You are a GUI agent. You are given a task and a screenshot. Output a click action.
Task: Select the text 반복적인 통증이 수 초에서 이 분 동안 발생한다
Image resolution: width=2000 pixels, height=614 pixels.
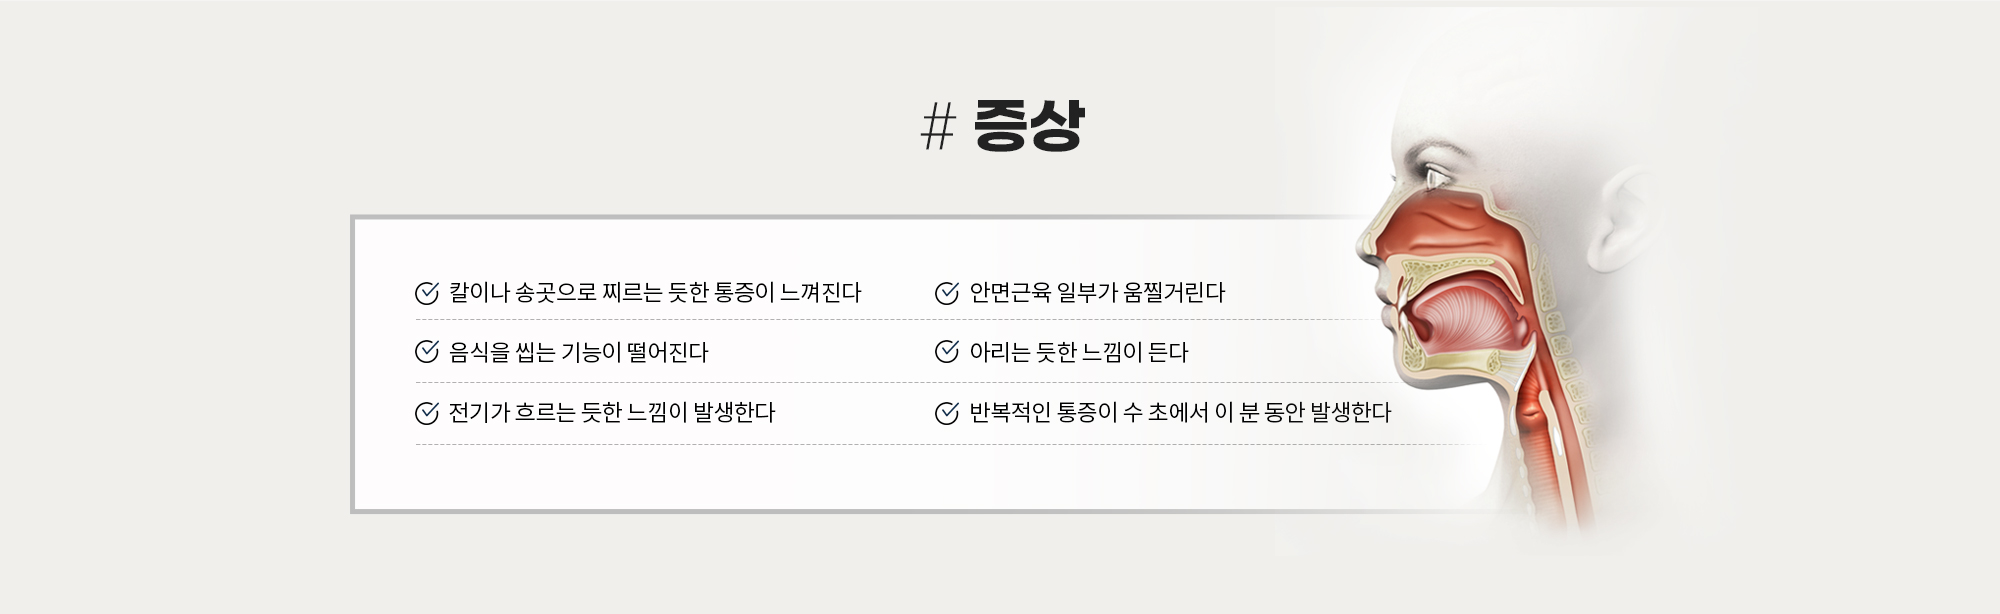point(1180,413)
